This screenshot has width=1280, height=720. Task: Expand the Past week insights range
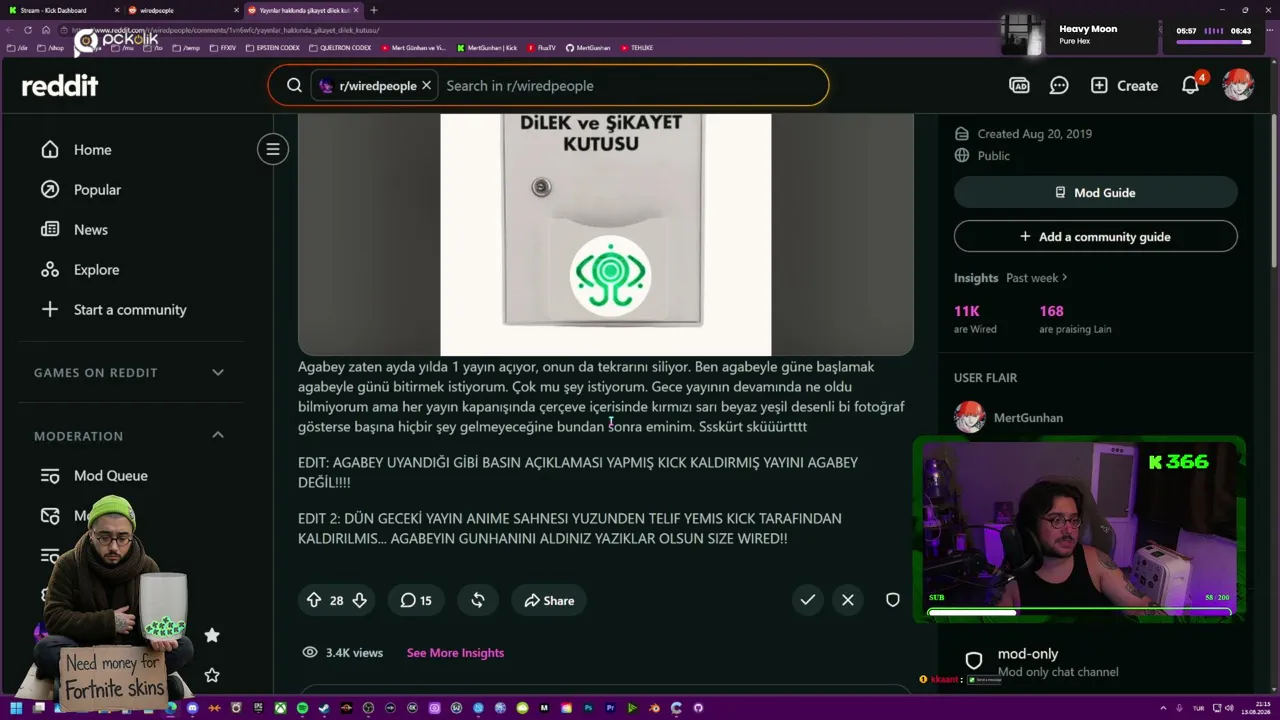(1037, 278)
